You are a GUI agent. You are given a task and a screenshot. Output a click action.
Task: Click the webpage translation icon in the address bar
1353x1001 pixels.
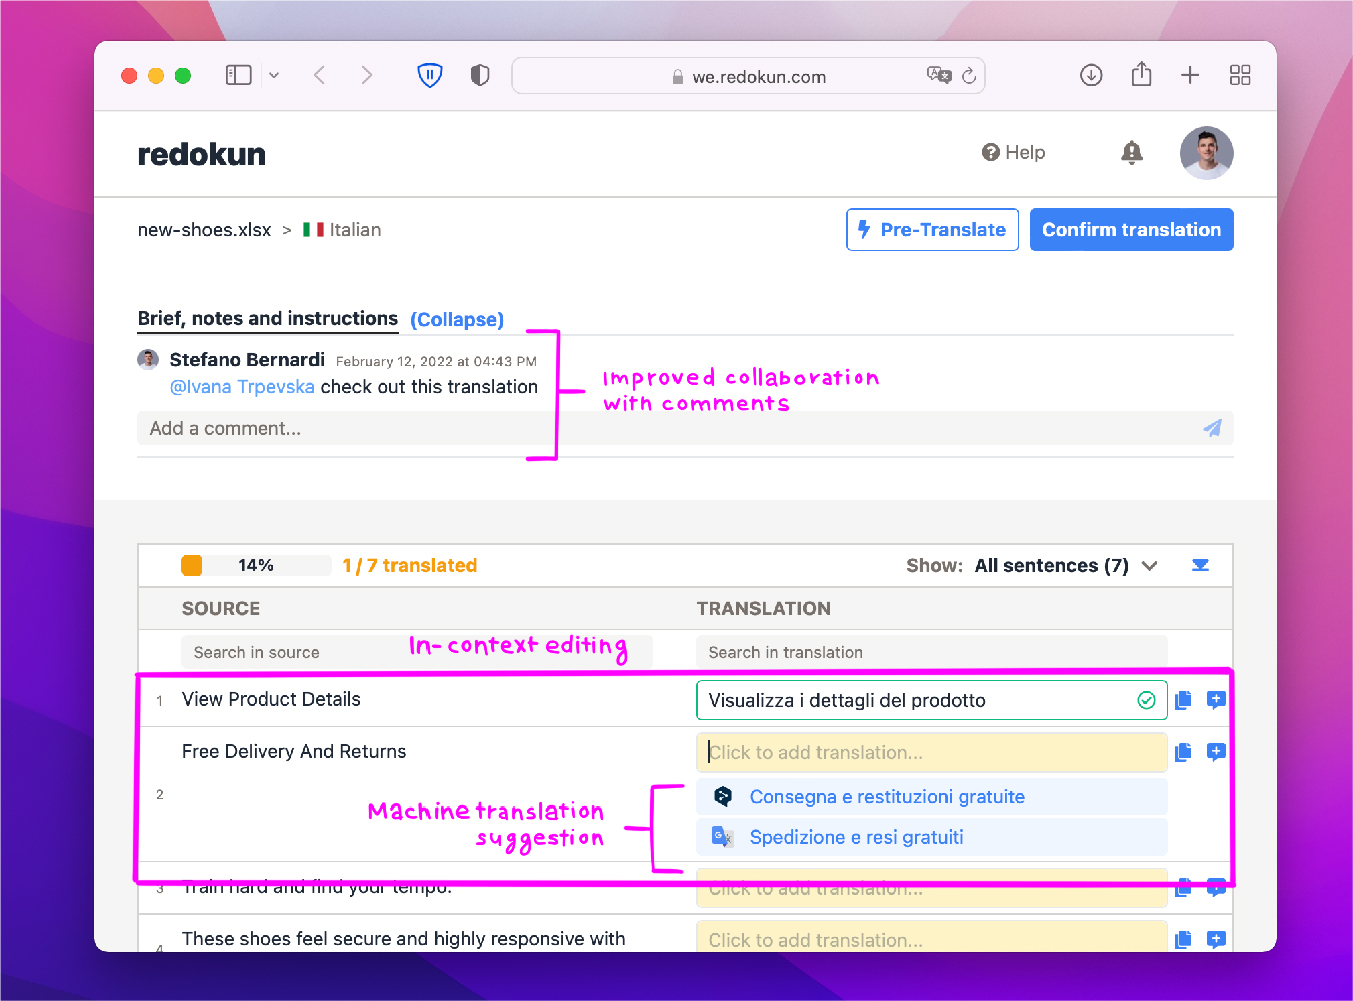[938, 75]
